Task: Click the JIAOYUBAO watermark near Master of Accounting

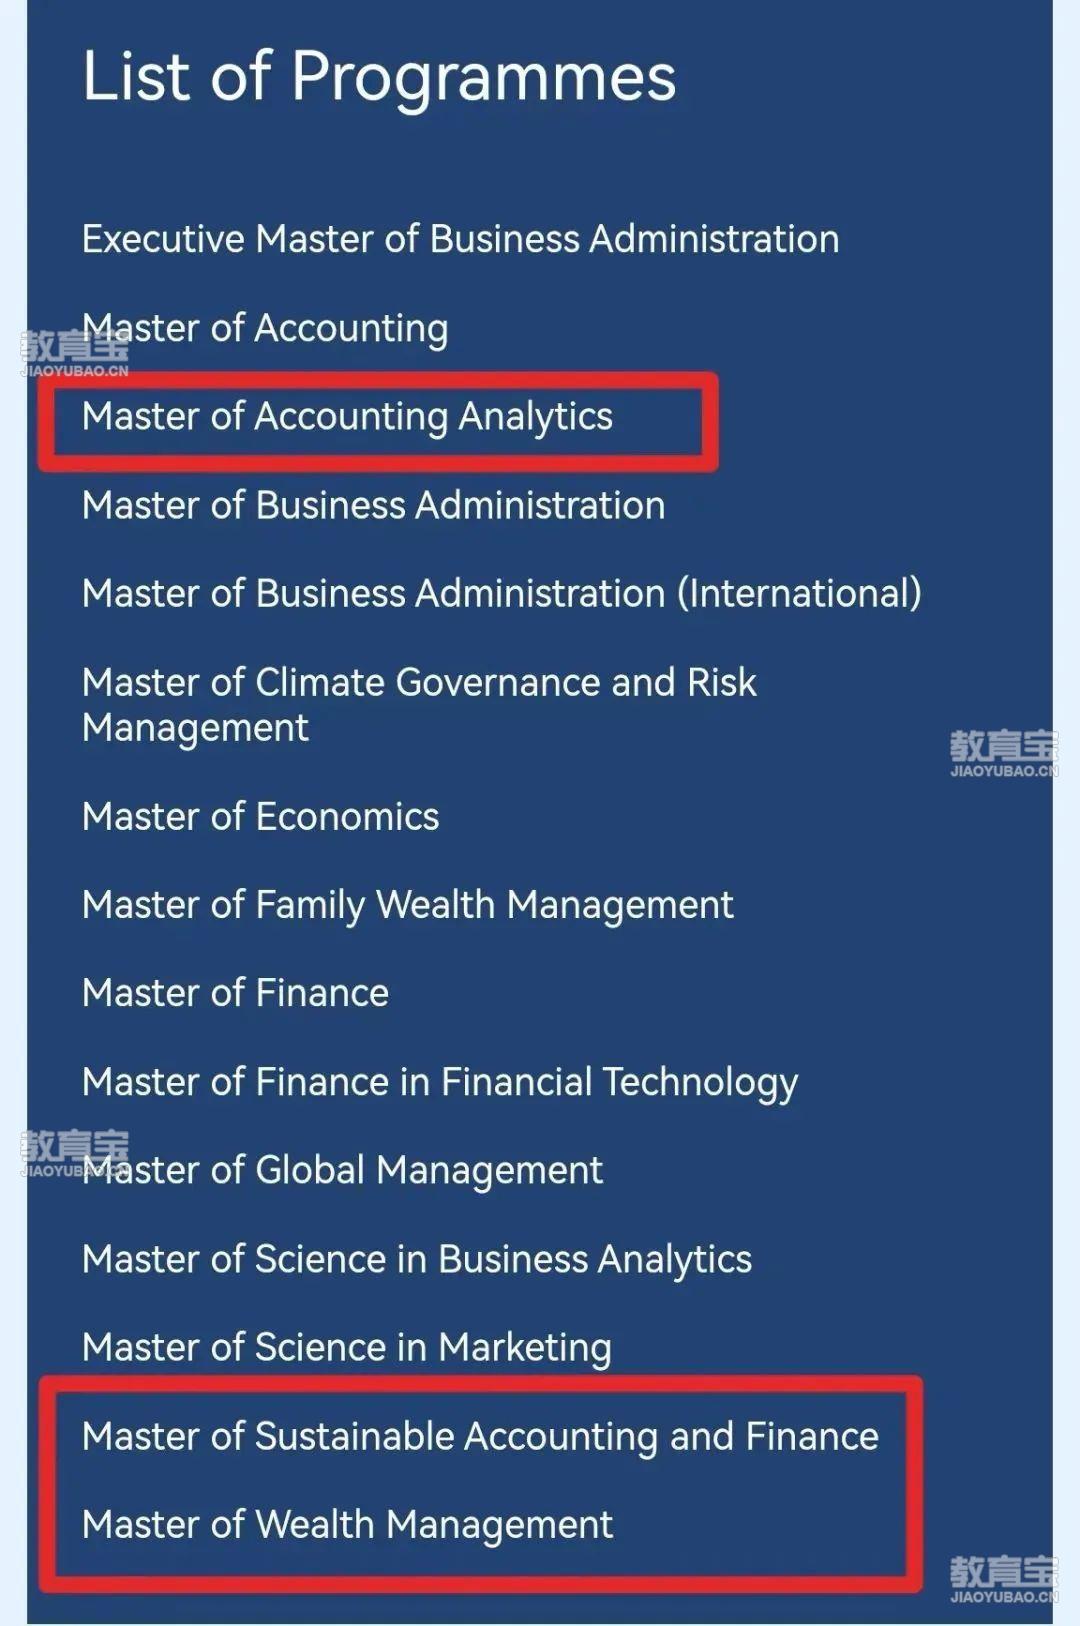Action: point(74,354)
